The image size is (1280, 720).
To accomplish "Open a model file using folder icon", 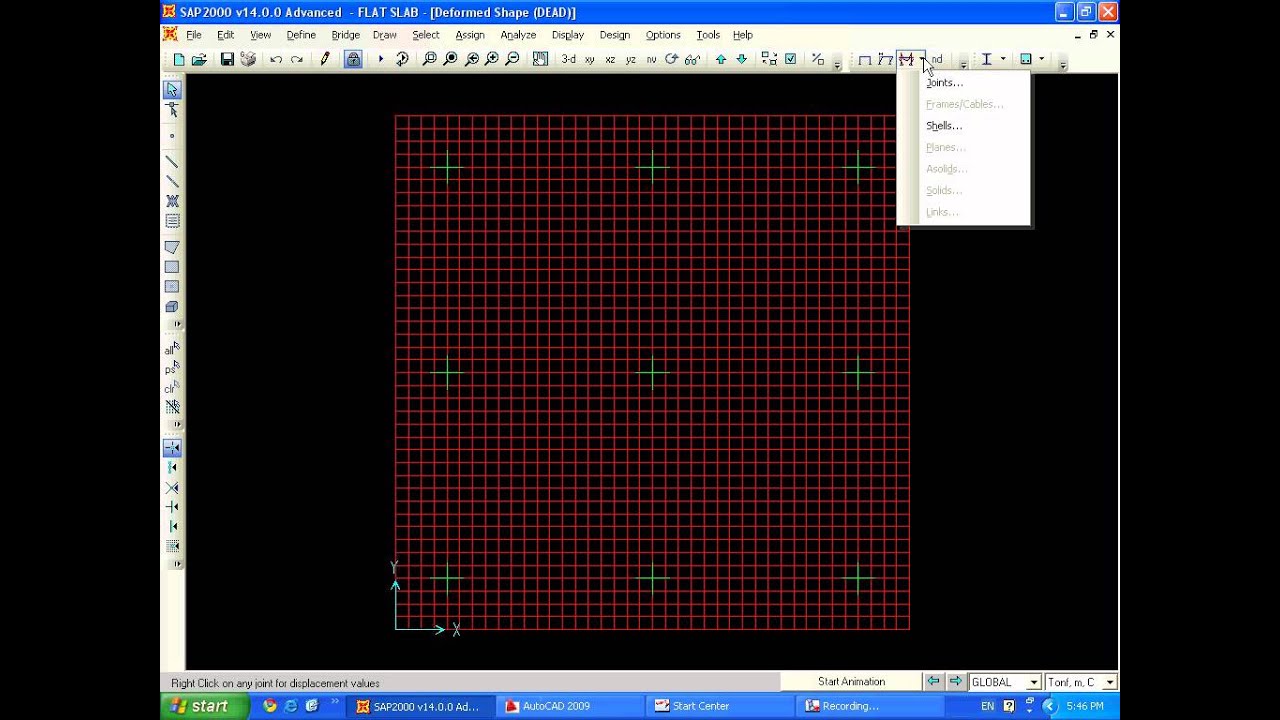I will [199, 60].
